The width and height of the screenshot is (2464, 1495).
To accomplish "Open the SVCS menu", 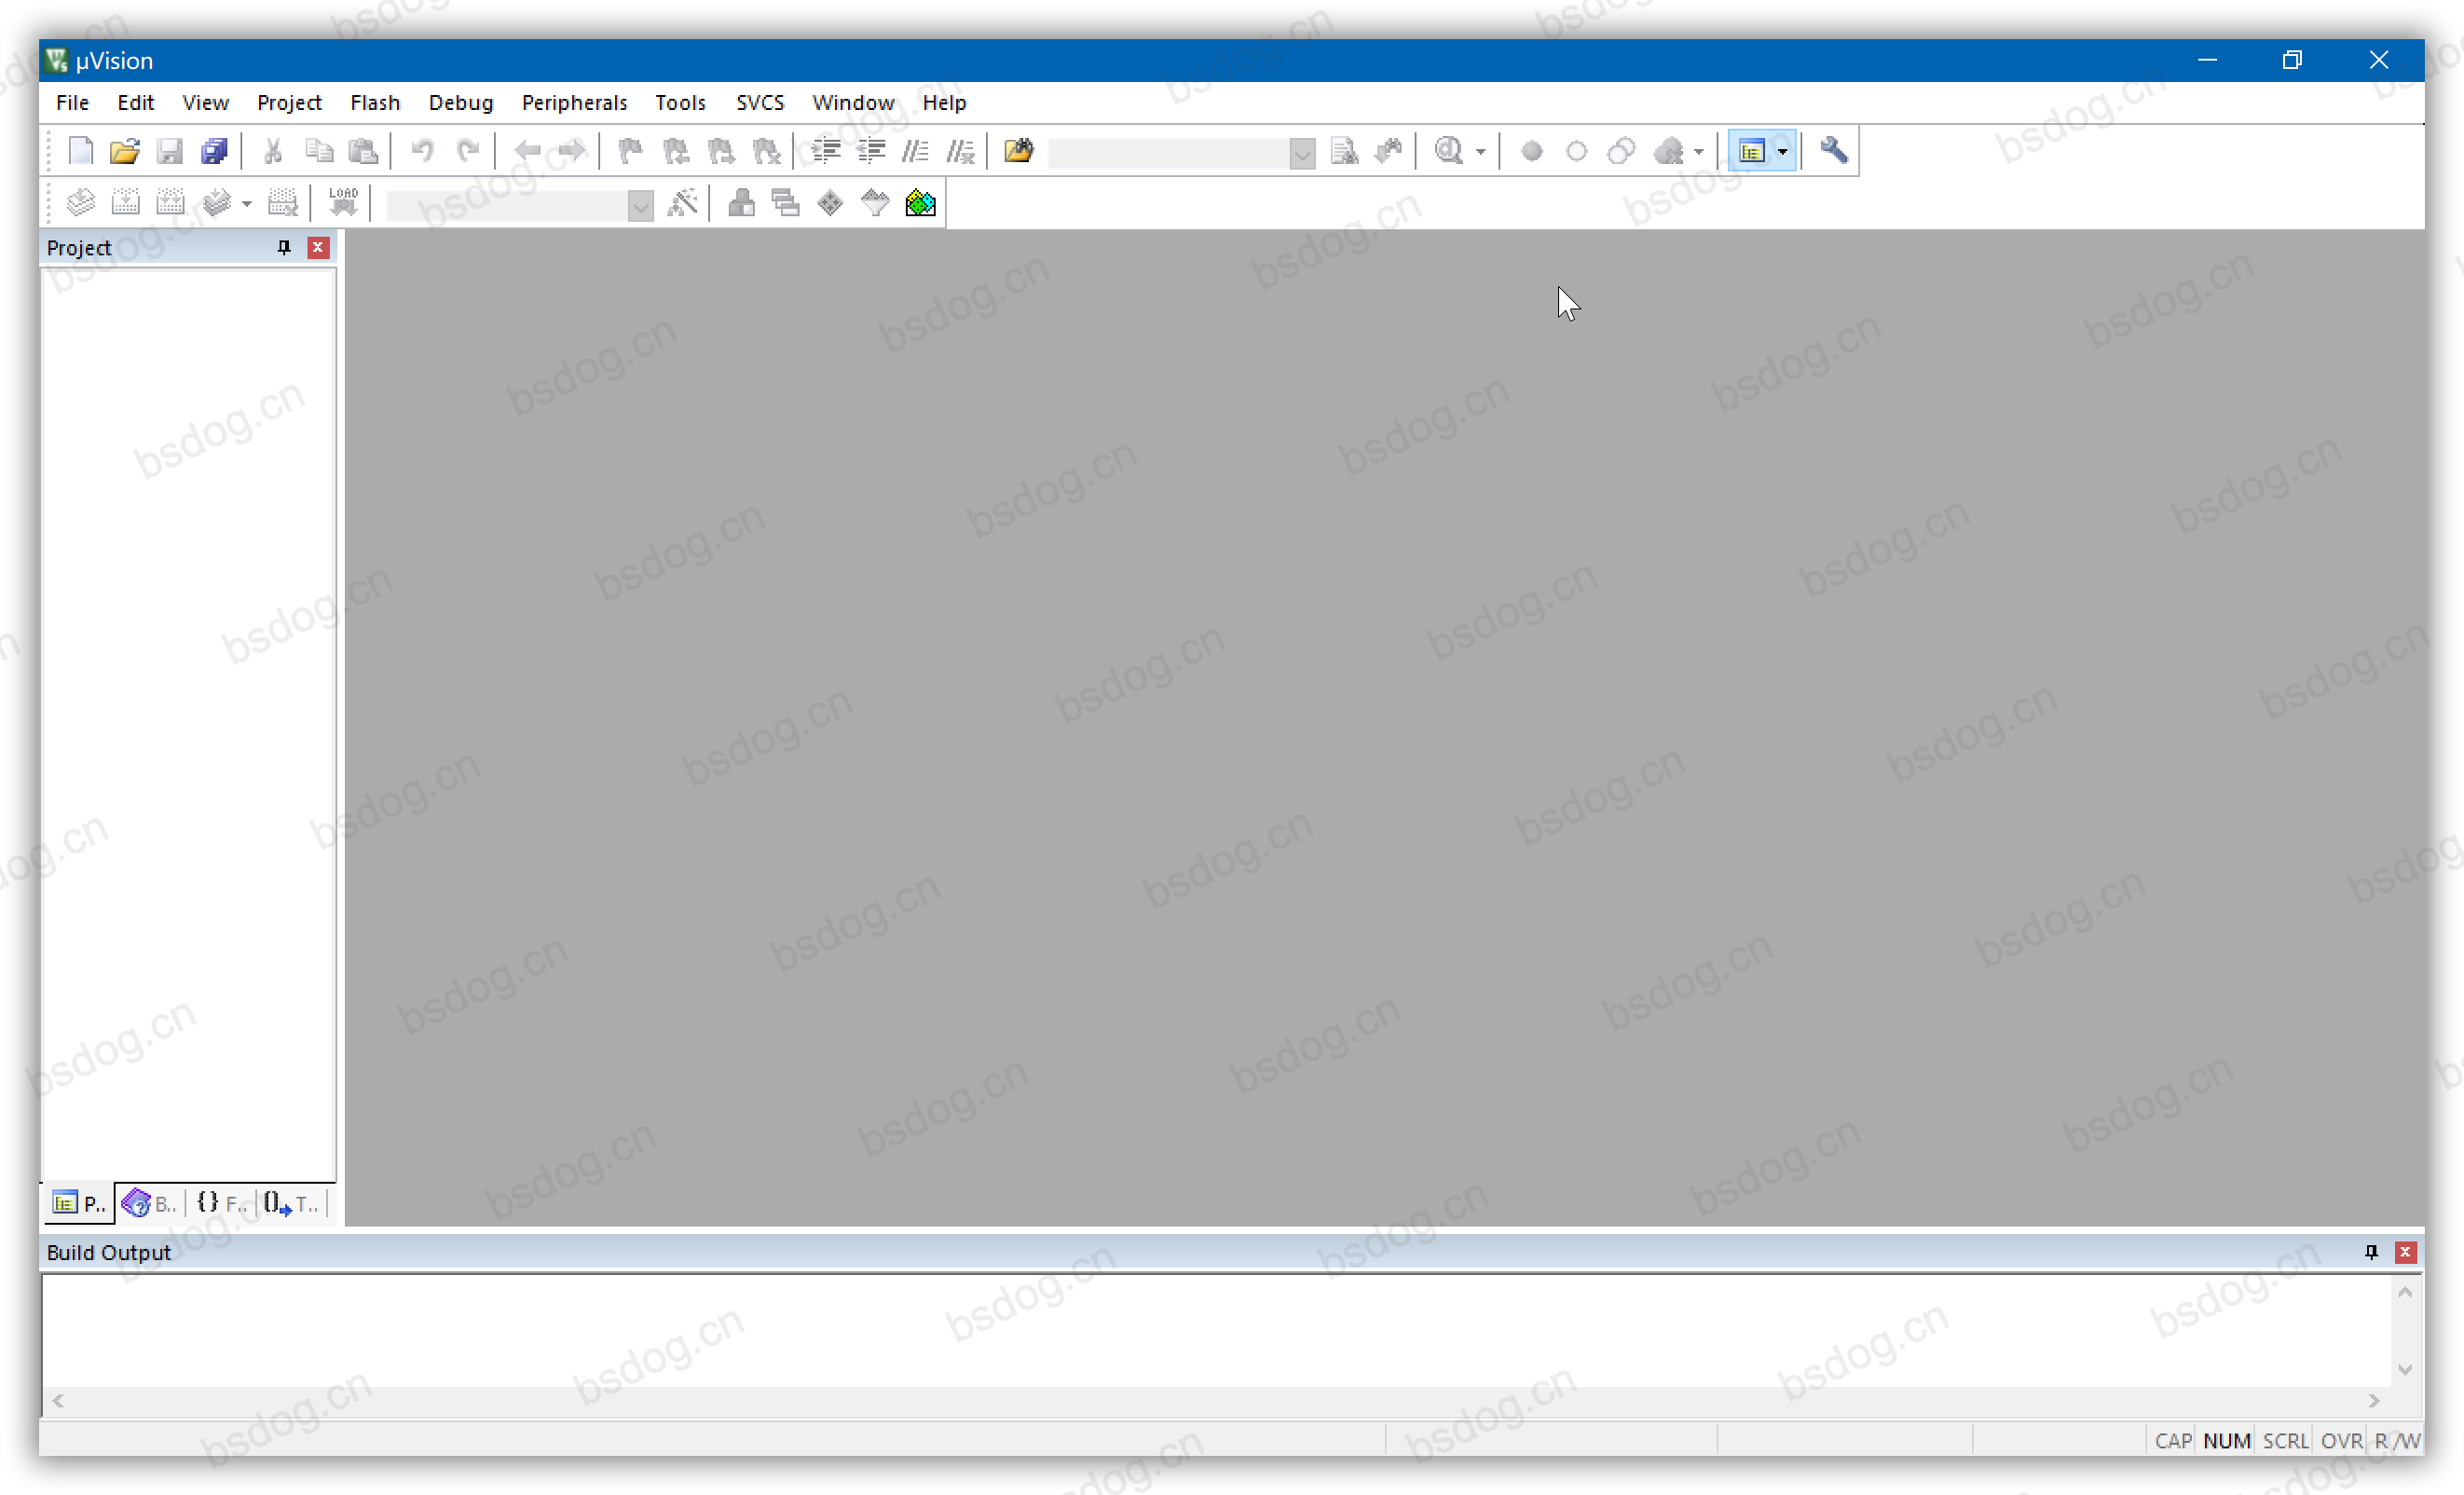I will (x=760, y=102).
